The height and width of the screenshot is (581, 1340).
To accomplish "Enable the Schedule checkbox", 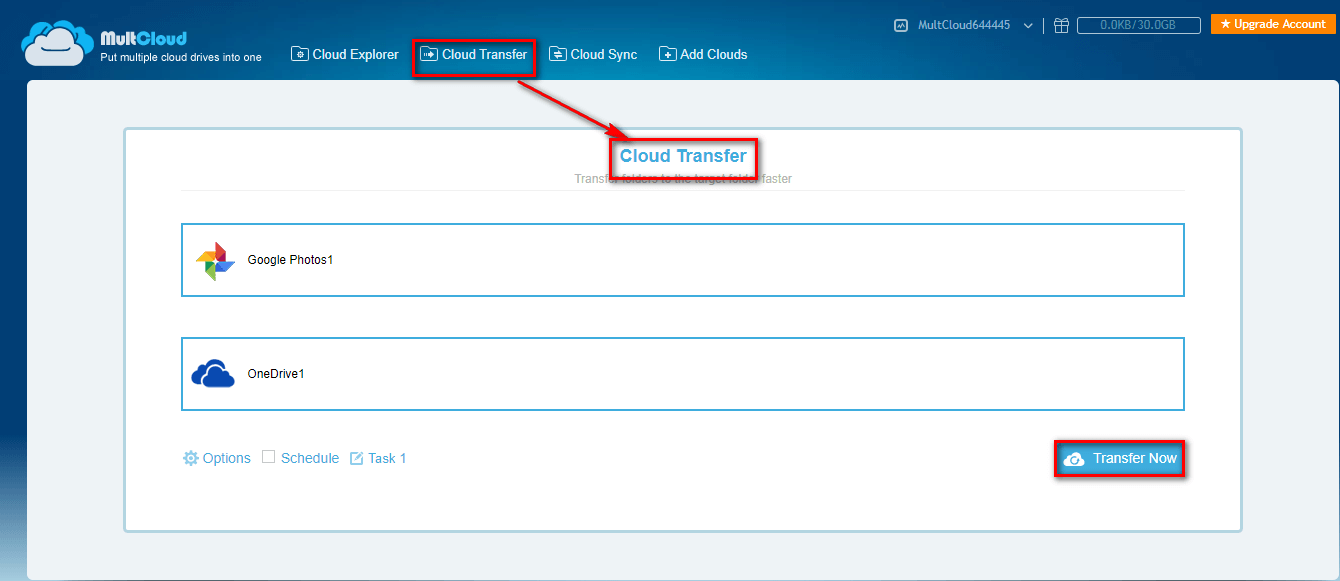I will click(268, 457).
